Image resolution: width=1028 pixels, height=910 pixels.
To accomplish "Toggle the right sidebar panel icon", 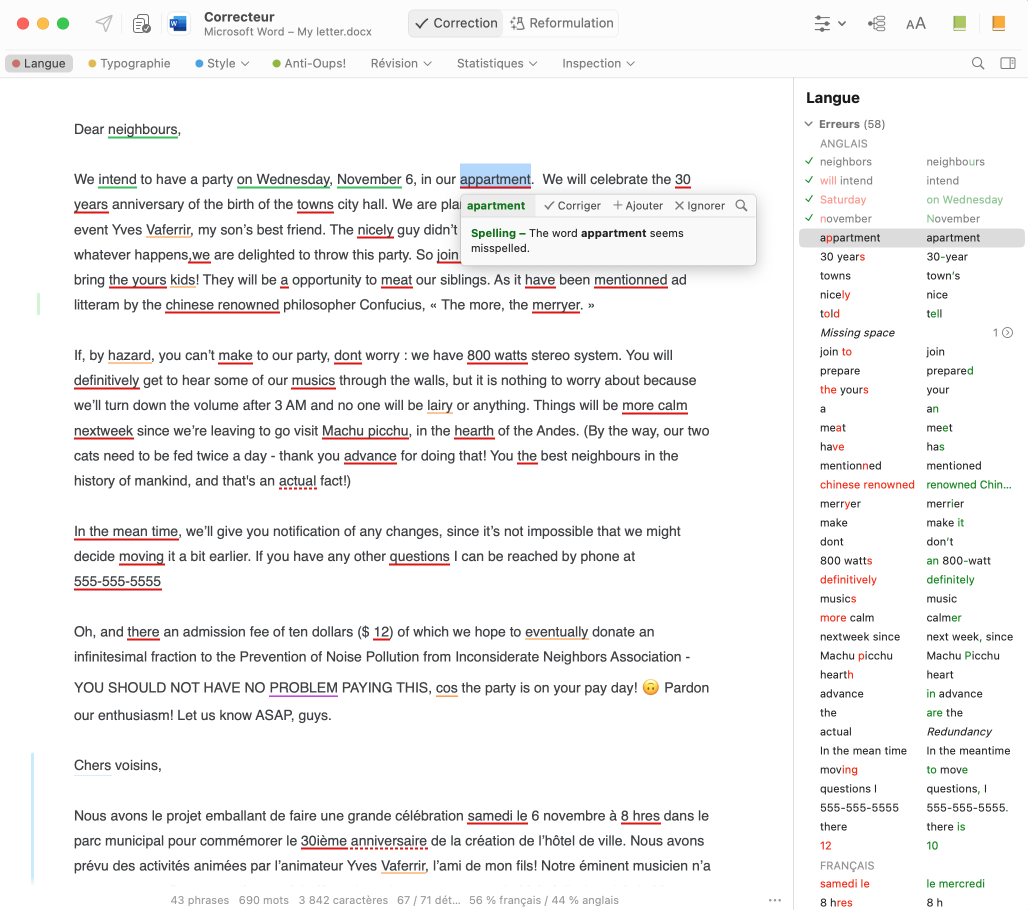I will [1007, 63].
